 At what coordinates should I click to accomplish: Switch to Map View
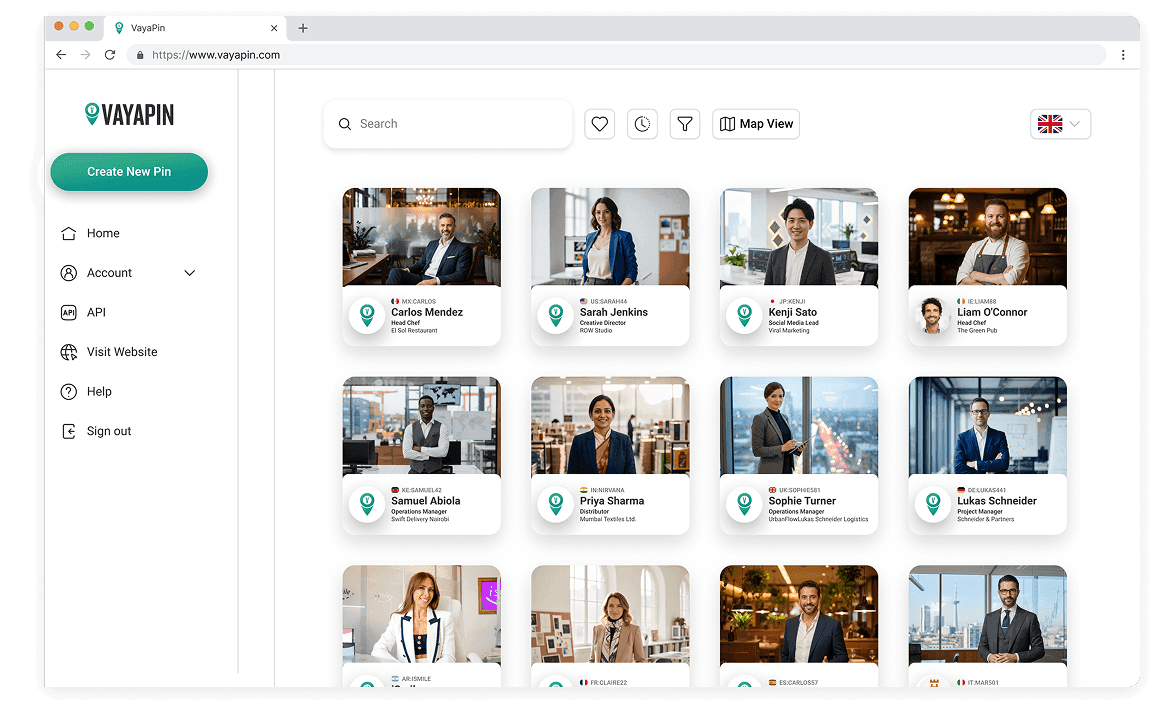pos(756,123)
